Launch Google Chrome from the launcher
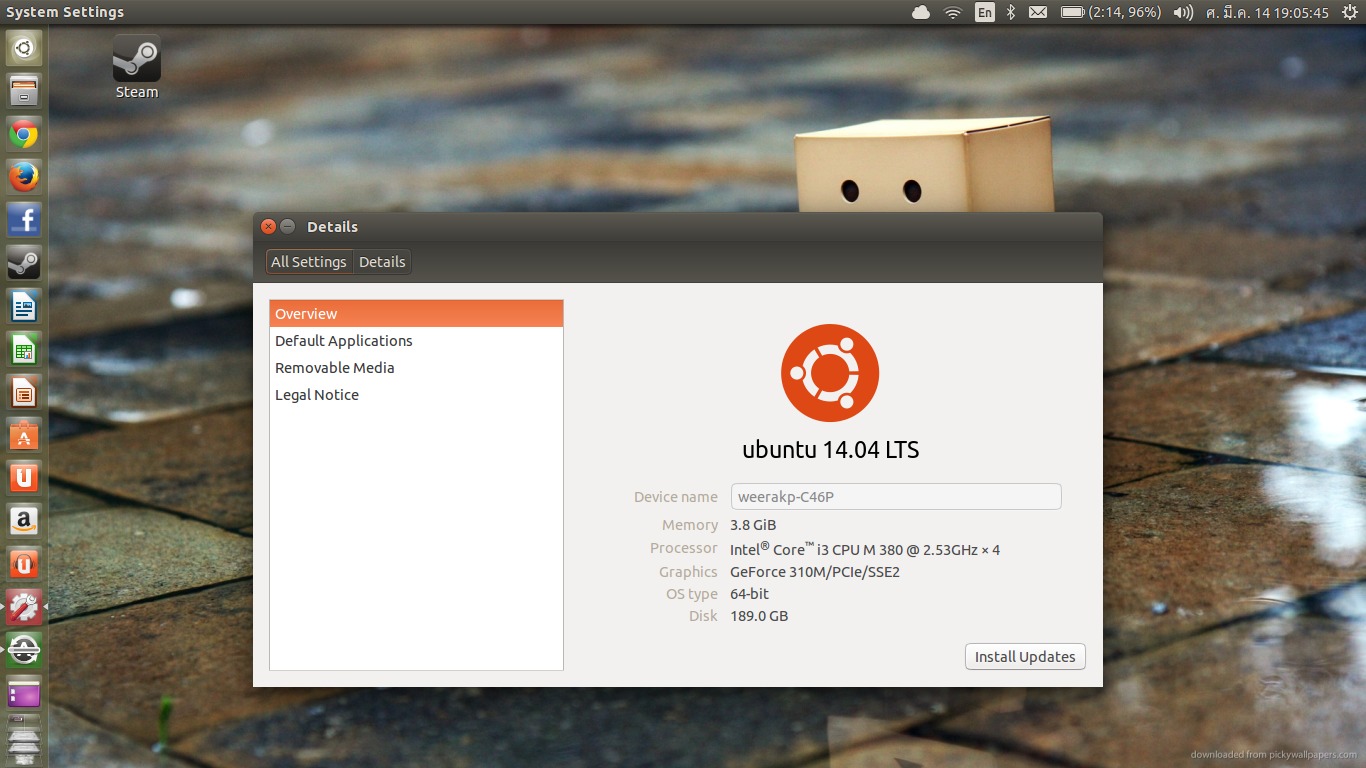The height and width of the screenshot is (768, 1366). (24, 133)
